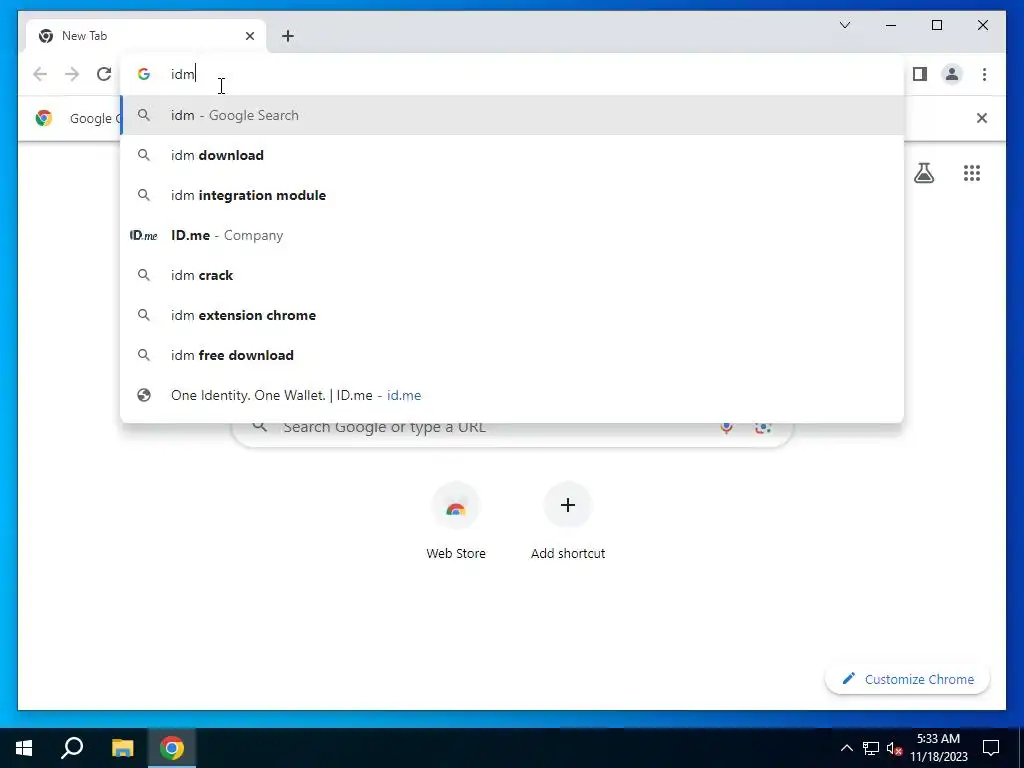Screen dimensions: 1024x768
Task: Open the notification center icon
Action: (x=991, y=748)
